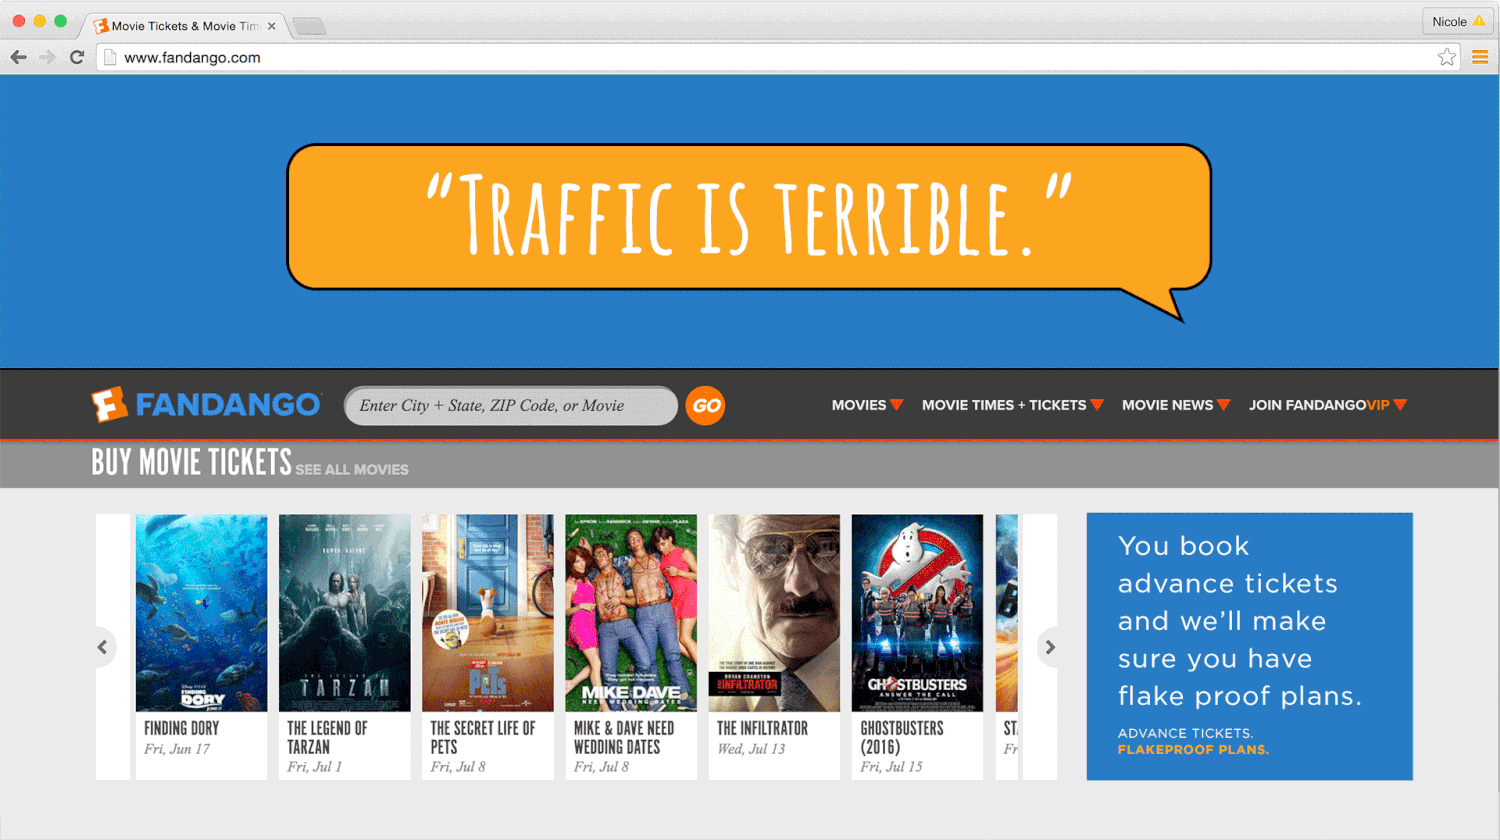Expand the JOIN FANDANGOVIP dropdown

click(x=1327, y=405)
